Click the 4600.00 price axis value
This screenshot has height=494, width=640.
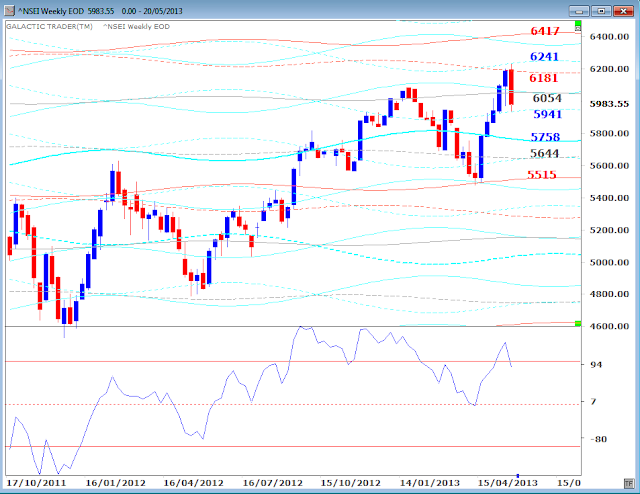(x=609, y=326)
